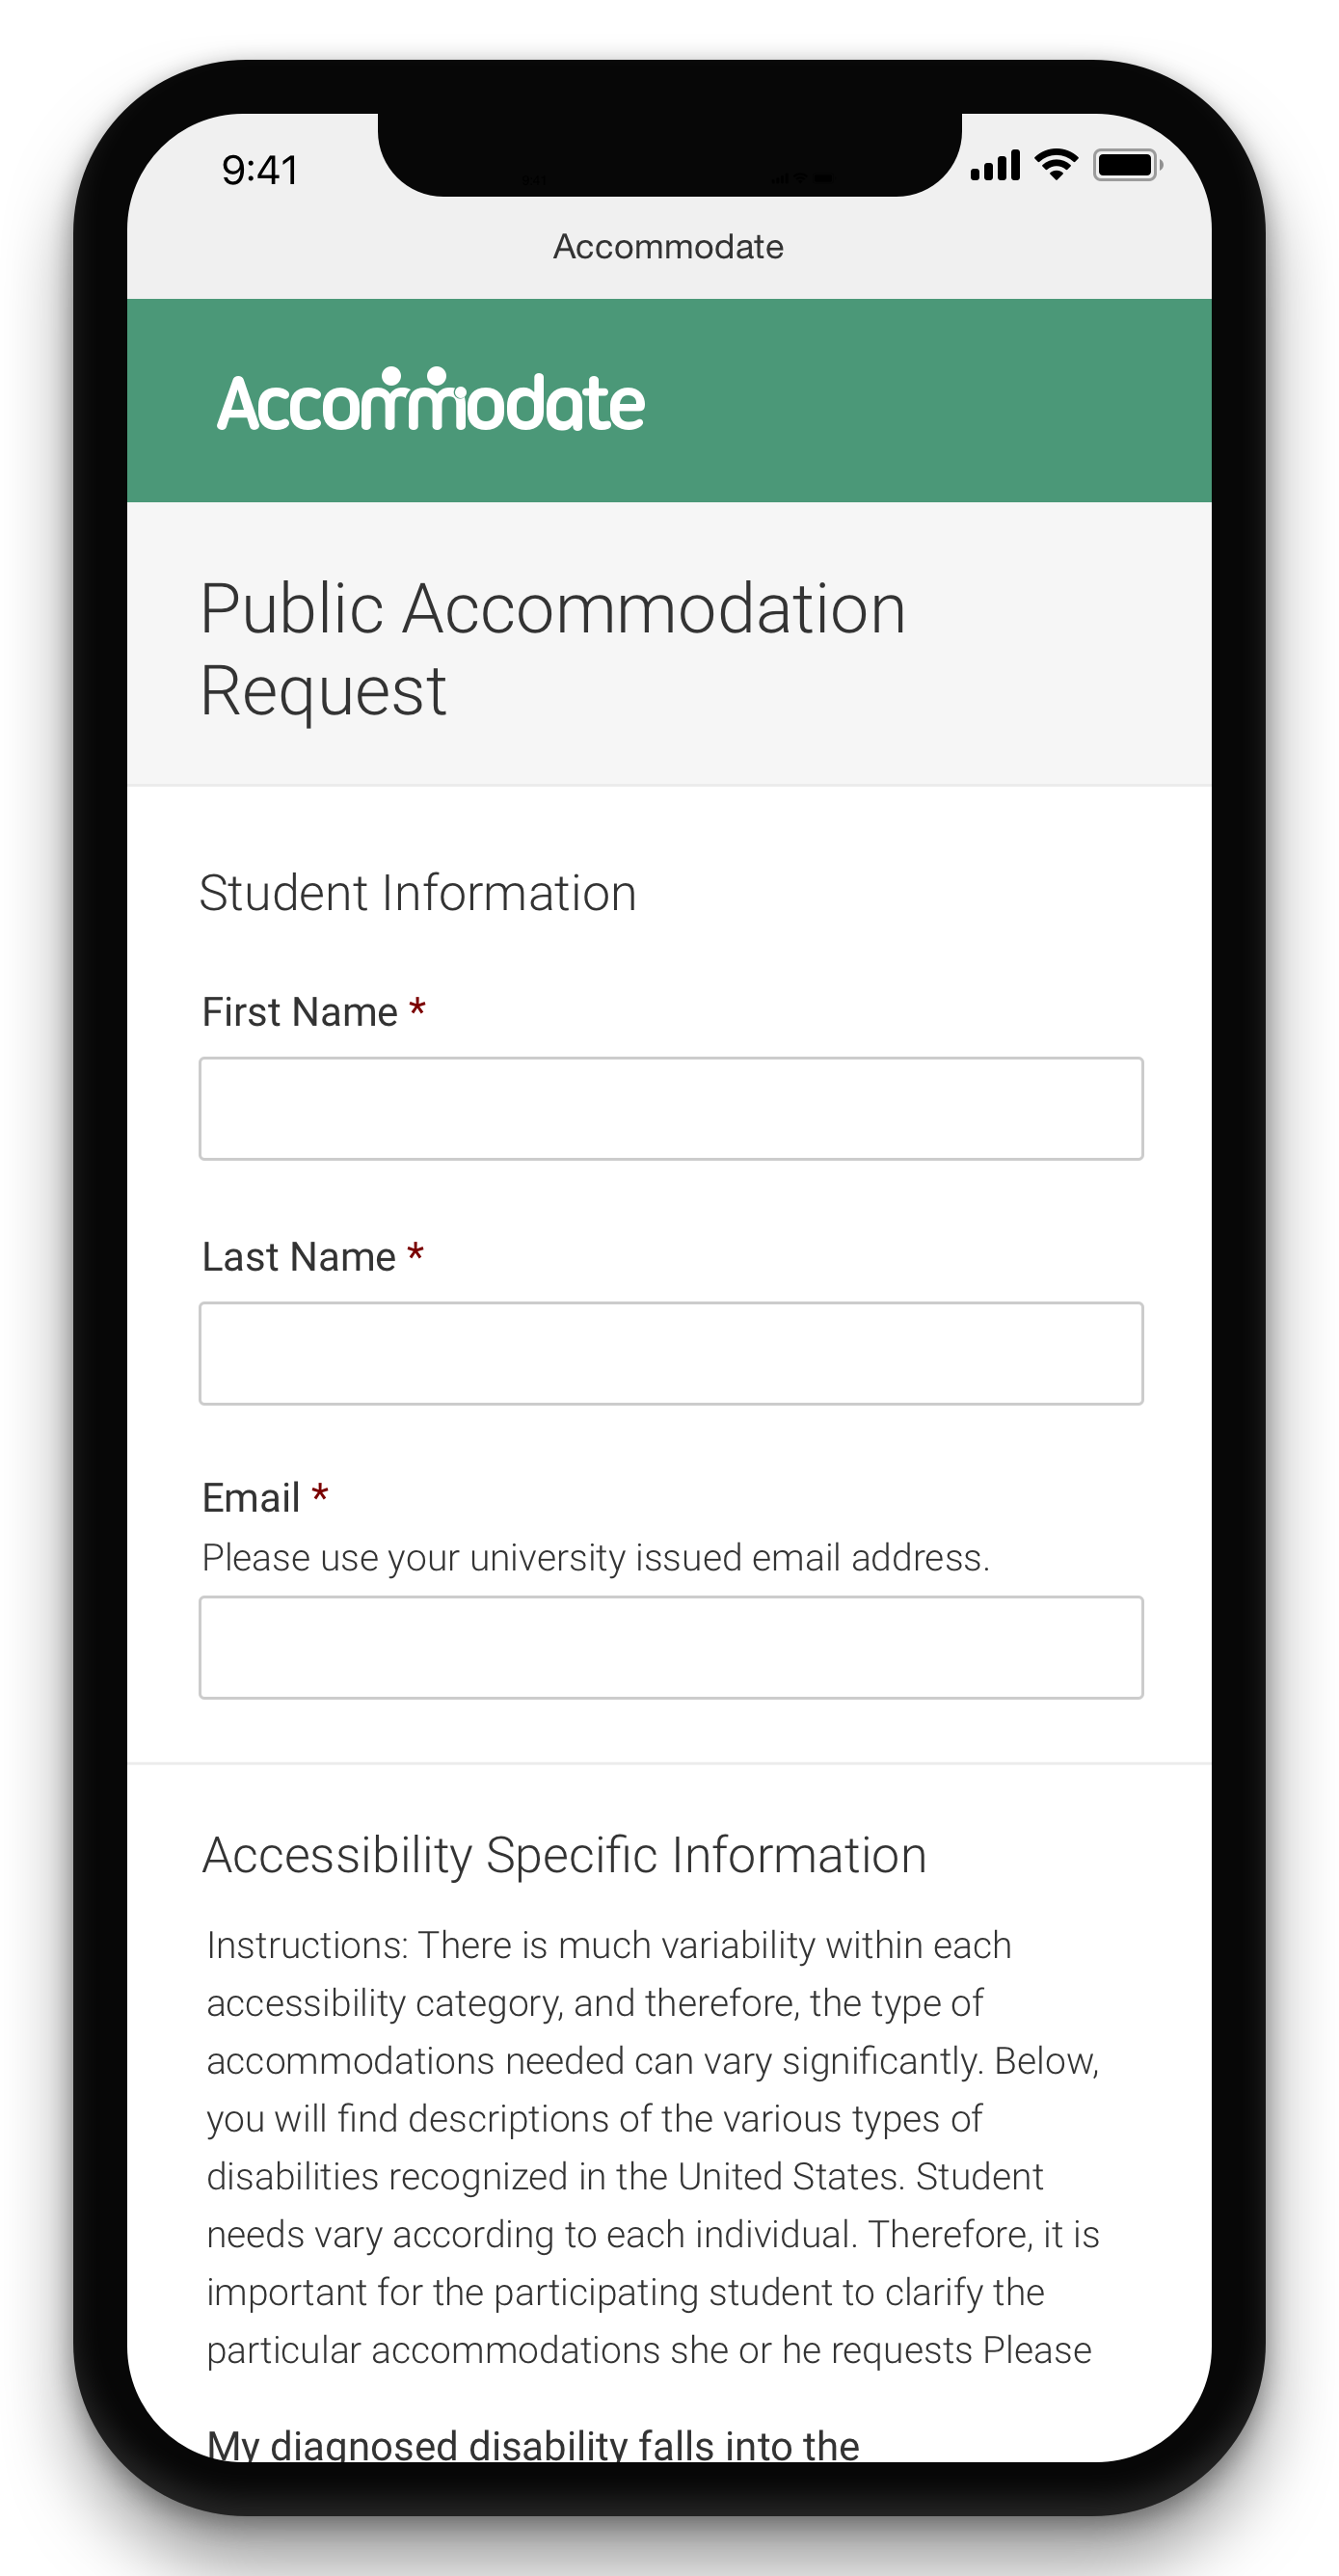This screenshot has height=2576, width=1339.
Task: Tap the cellular signal bars icon
Action: click(x=995, y=166)
